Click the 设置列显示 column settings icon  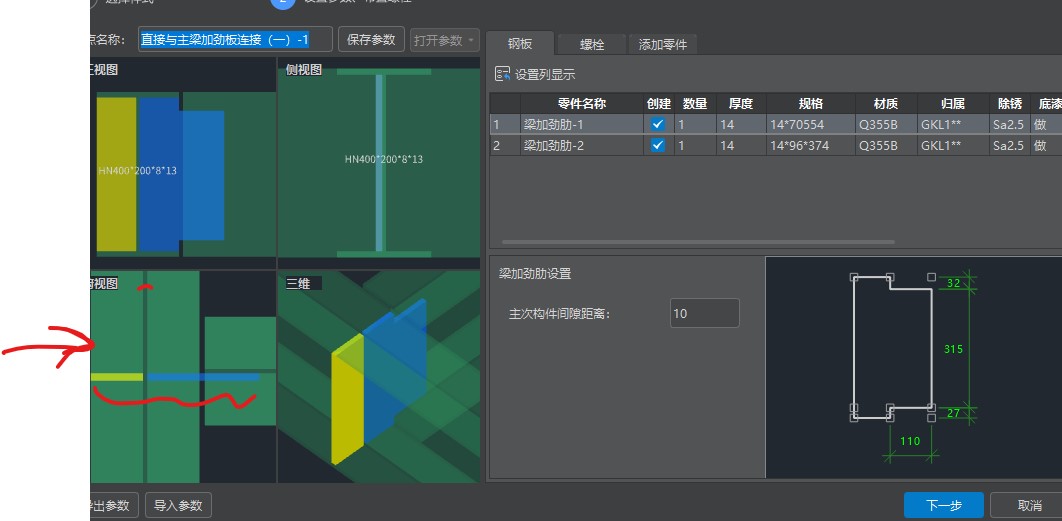coord(503,75)
